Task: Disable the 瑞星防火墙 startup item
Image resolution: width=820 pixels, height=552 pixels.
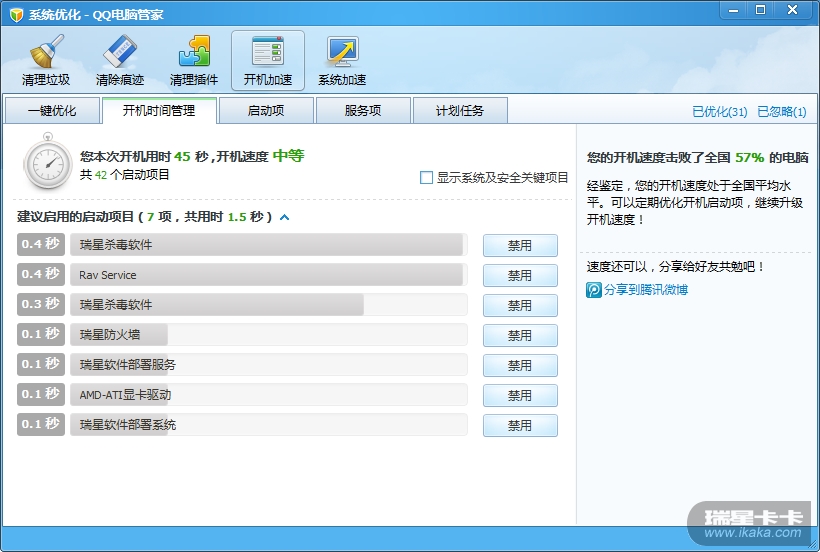Action: [520, 336]
